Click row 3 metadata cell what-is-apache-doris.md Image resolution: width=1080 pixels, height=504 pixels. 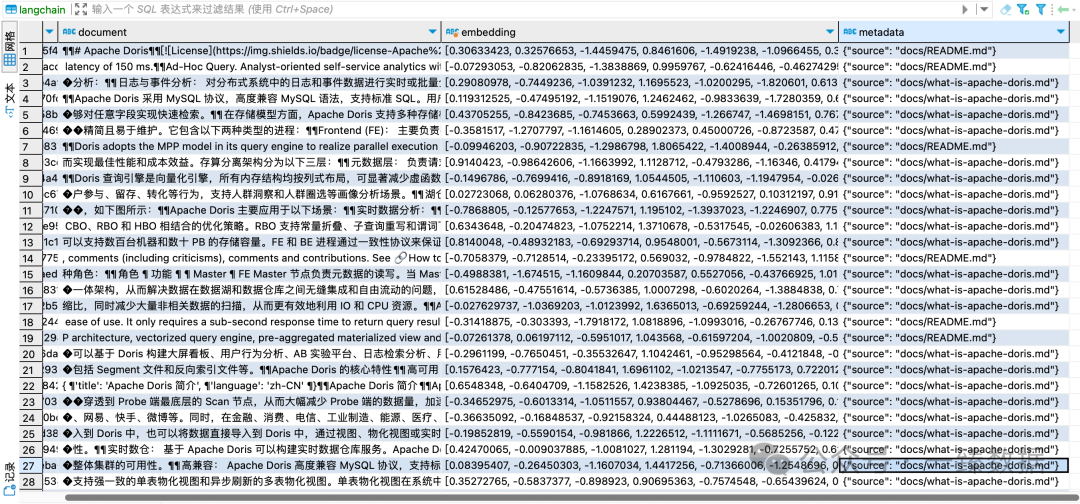(x=954, y=82)
